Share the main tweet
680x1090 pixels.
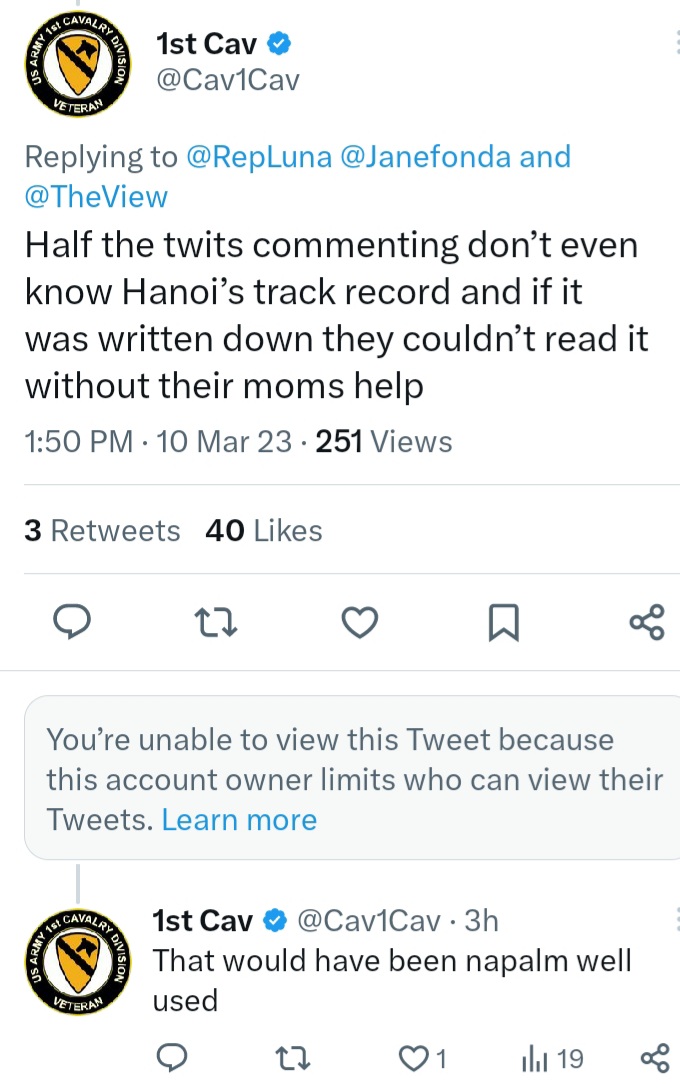pyautogui.click(x=647, y=622)
